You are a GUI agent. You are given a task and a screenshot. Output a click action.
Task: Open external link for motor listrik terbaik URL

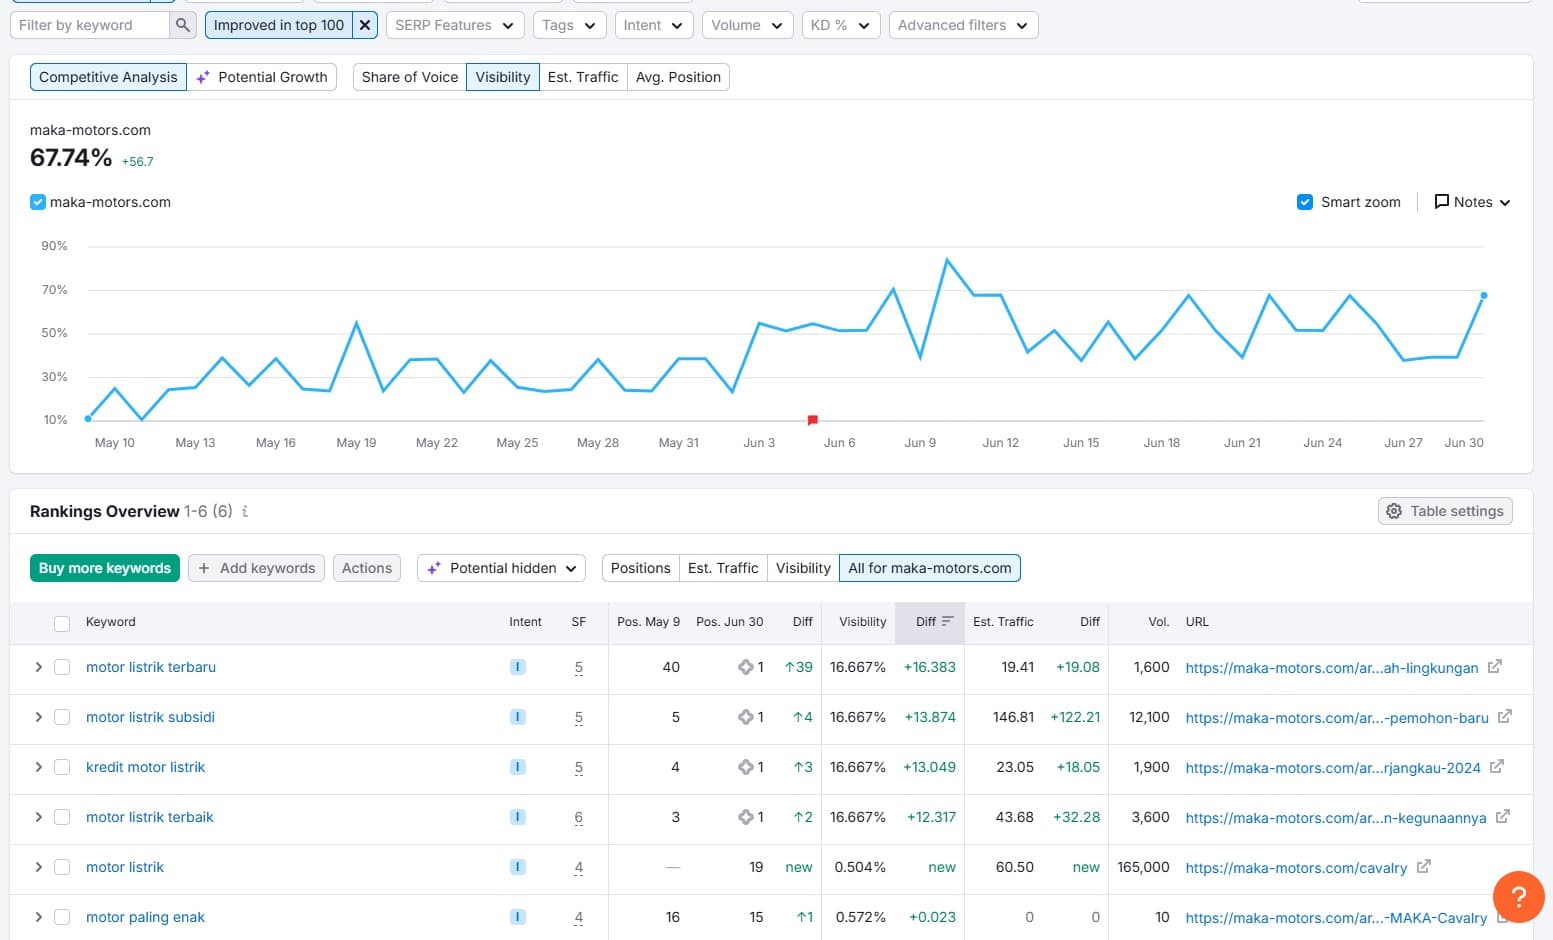pos(1502,816)
